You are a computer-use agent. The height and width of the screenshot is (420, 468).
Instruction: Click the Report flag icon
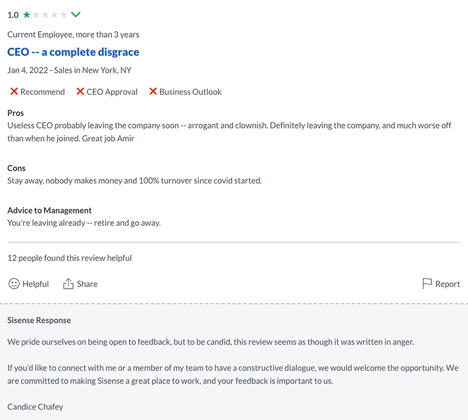coord(427,284)
